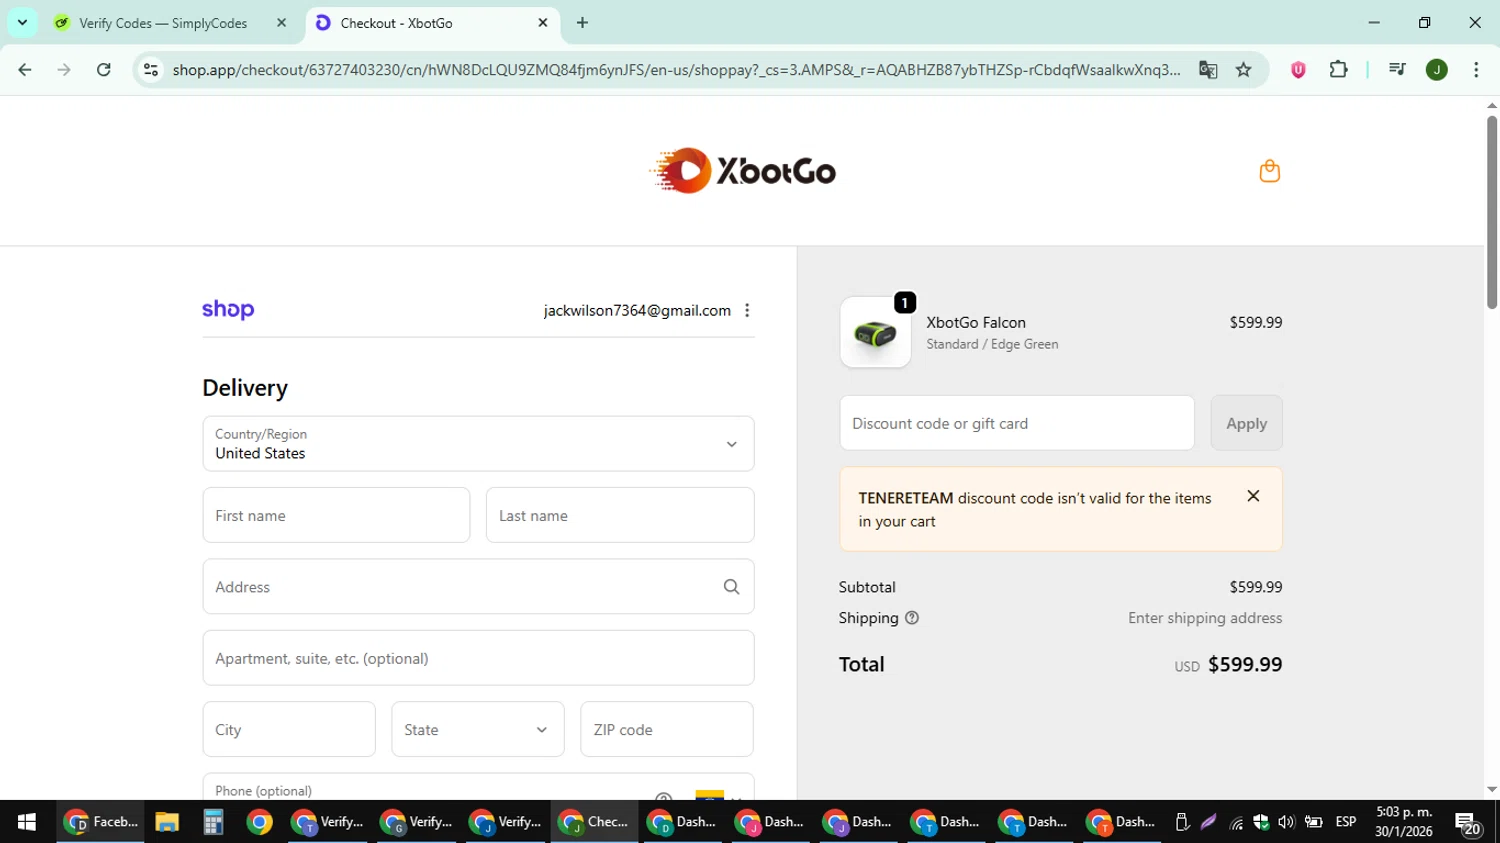Click the First name field
Screen dimensions: 1500x843
tap(336, 516)
